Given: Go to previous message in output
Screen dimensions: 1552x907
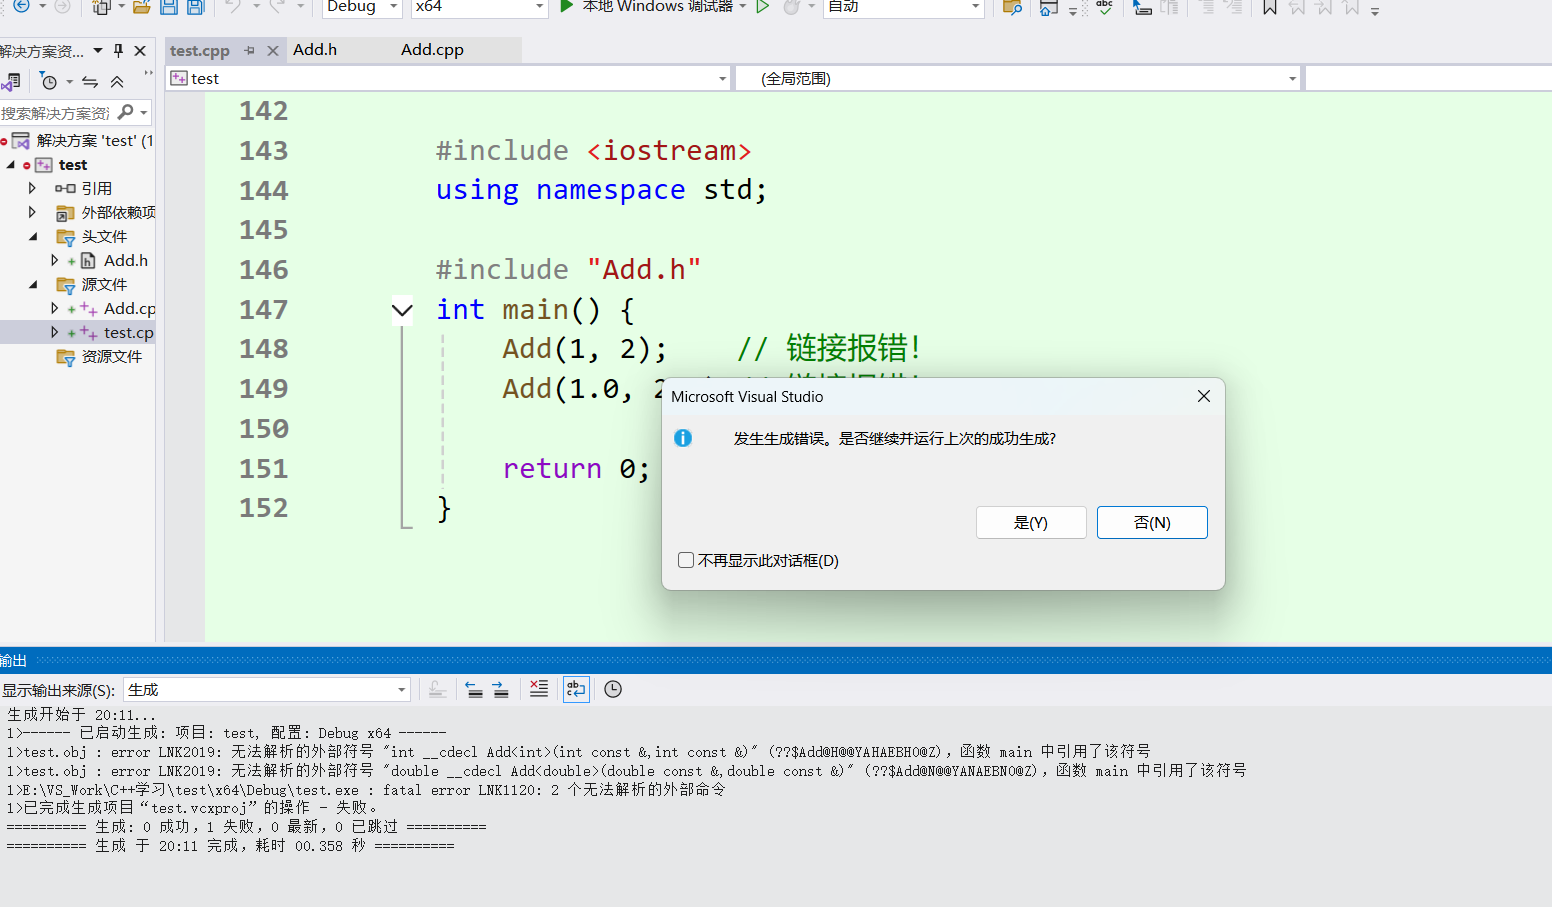Looking at the screenshot, I should point(474,689).
